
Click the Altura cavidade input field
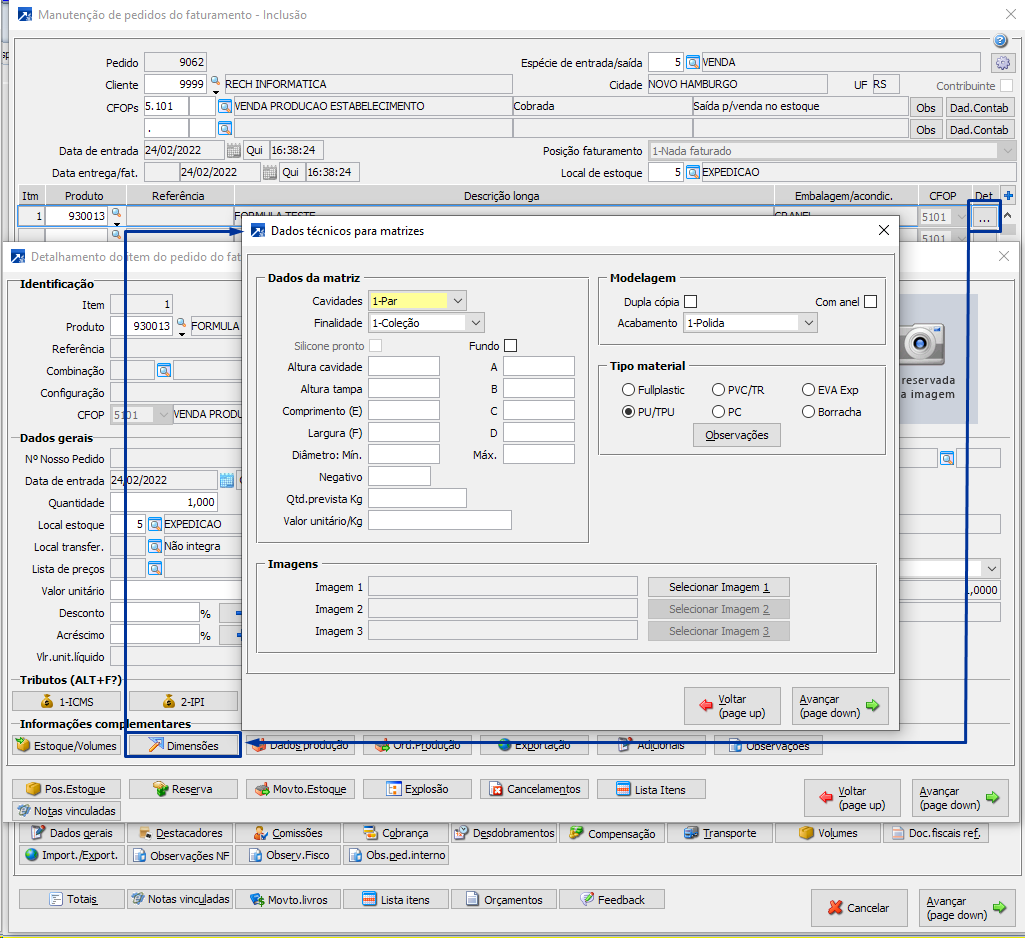404,367
